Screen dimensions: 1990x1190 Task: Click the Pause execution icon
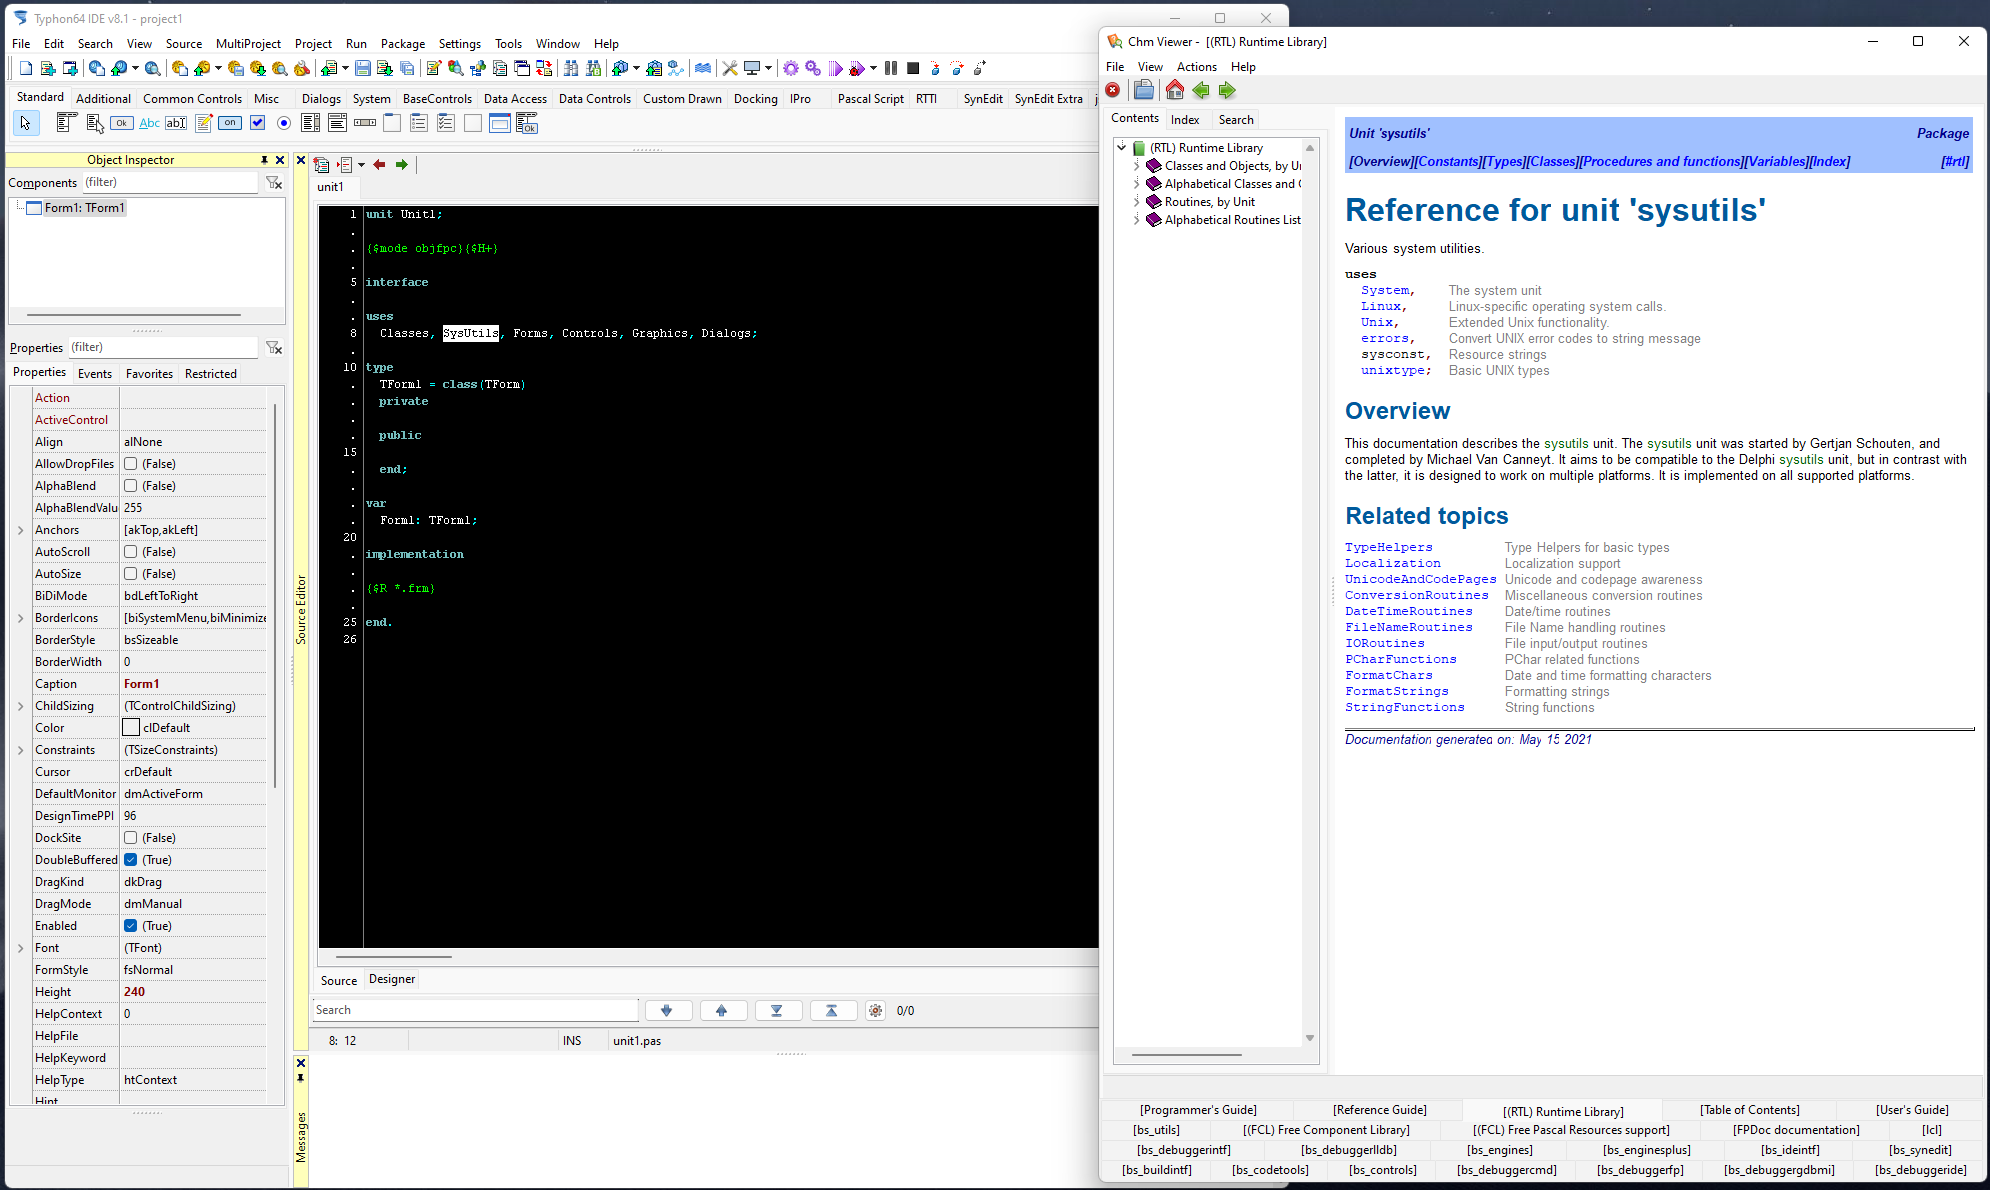pos(891,68)
